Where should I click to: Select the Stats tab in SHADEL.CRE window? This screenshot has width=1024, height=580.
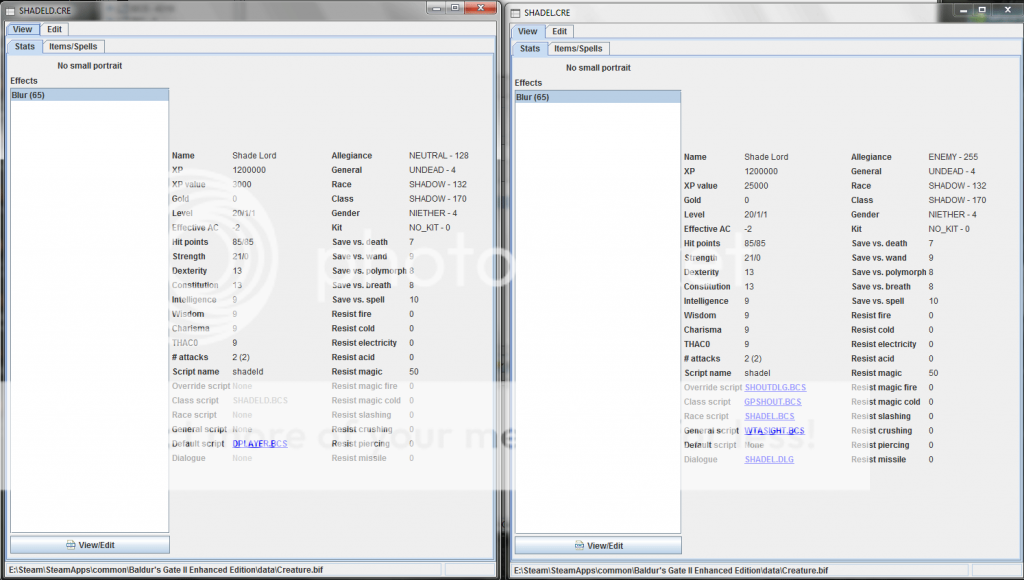pyautogui.click(x=530, y=49)
